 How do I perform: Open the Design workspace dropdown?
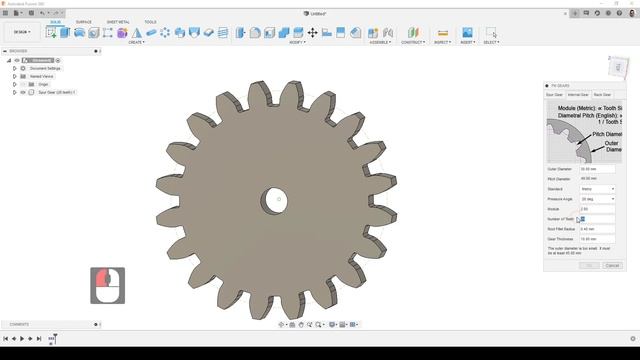[x=22, y=32]
